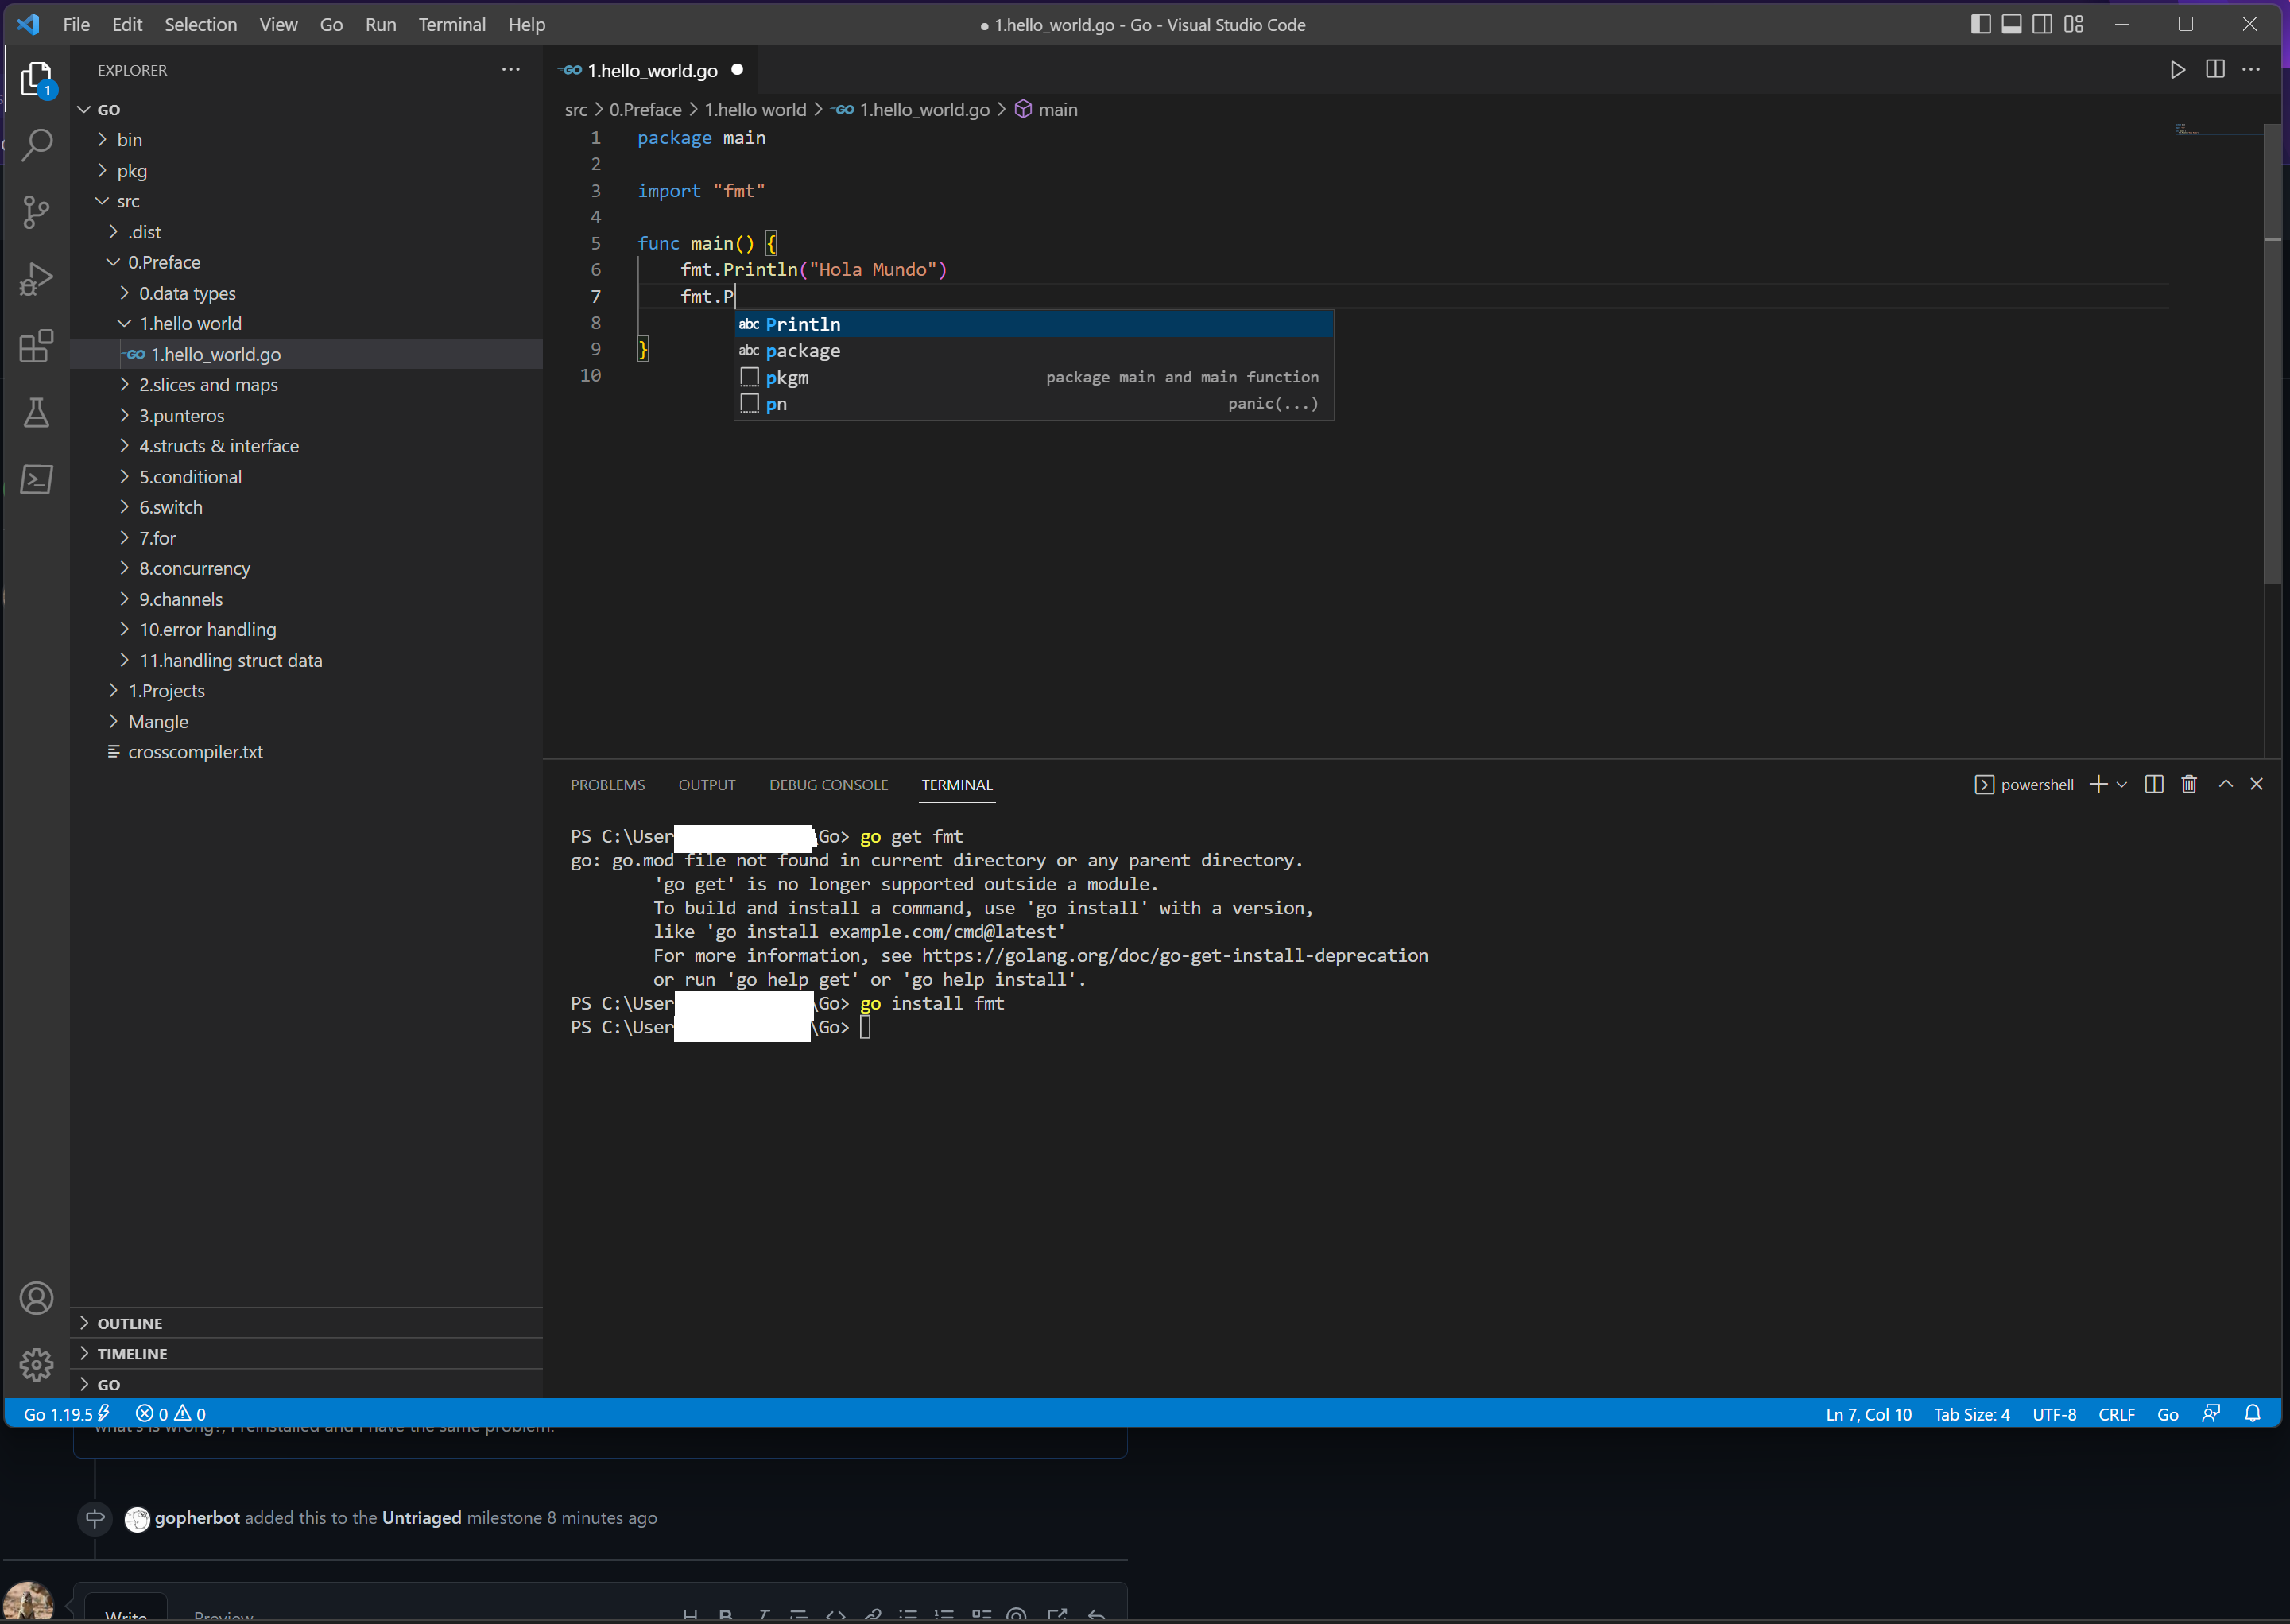
Task: Open the terminal launch profile dropdown
Action: [x=2123, y=784]
